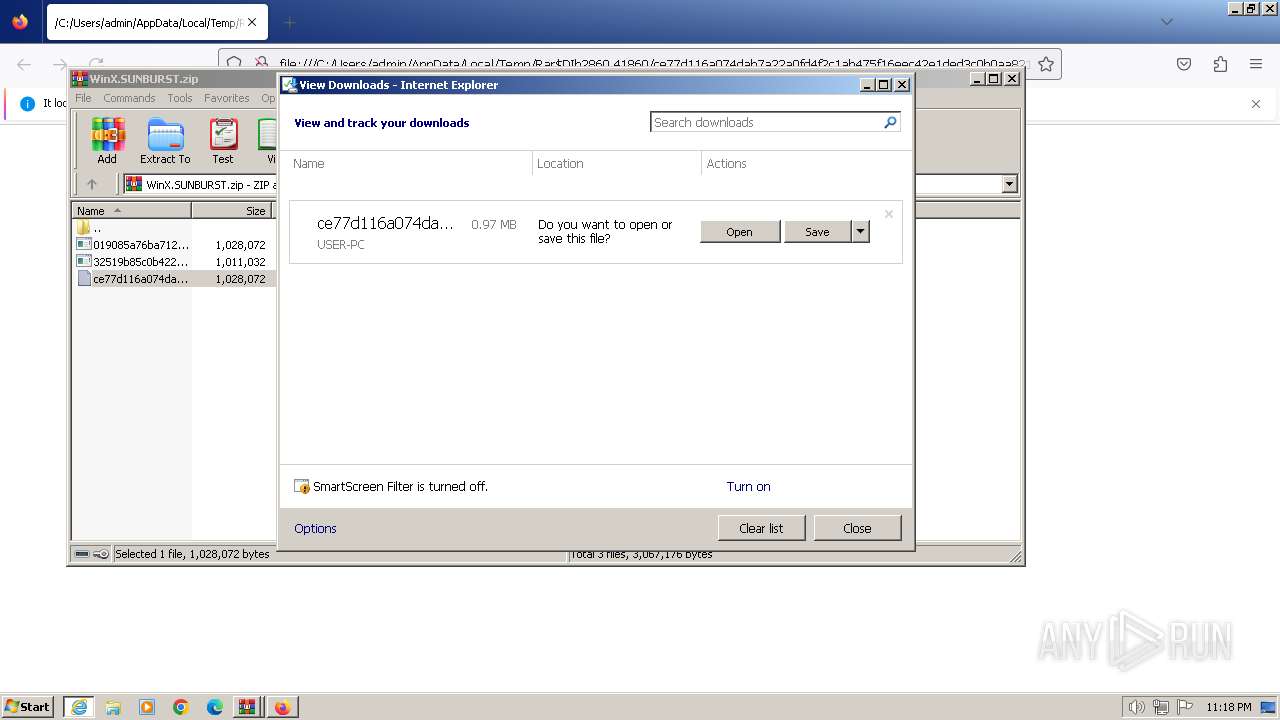This screenshot has width=1280, height=720.
Task: Open the Windows Start menu
Action: [x=27, y=707]
